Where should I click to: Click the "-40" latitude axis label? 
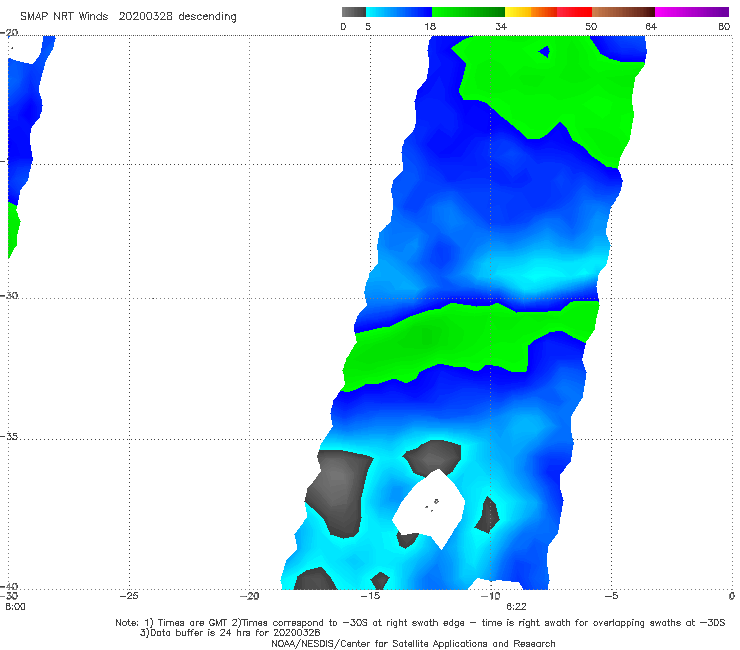(x=9, y=586)
